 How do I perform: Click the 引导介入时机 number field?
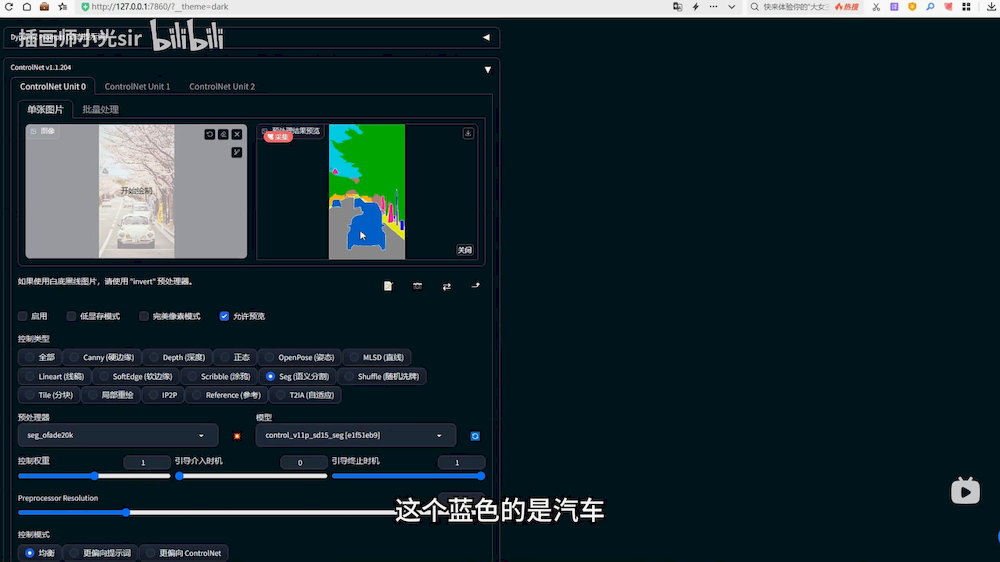(304, 462)
